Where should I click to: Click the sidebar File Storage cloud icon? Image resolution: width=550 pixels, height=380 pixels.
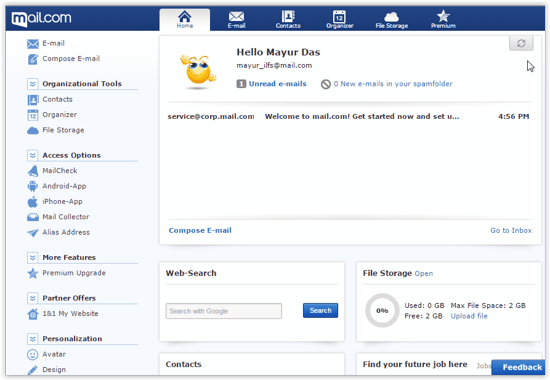pyautogui.click(x=33, y=131)
